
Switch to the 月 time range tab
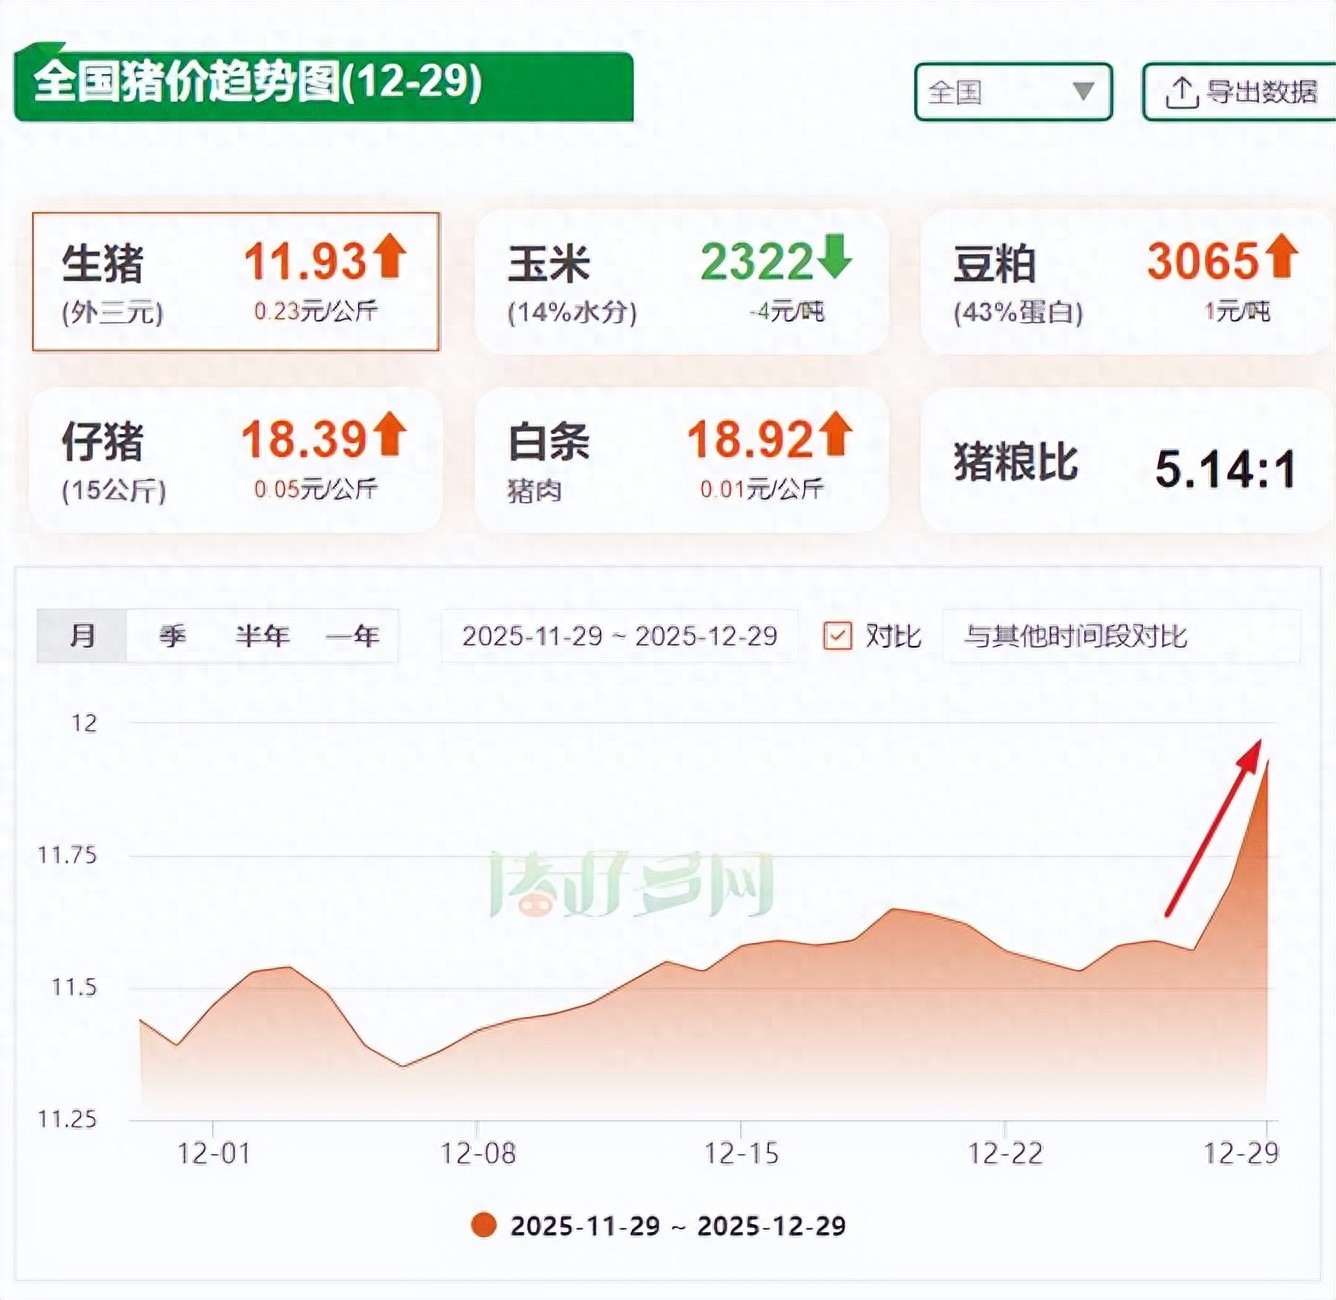[x=82, y=636]
